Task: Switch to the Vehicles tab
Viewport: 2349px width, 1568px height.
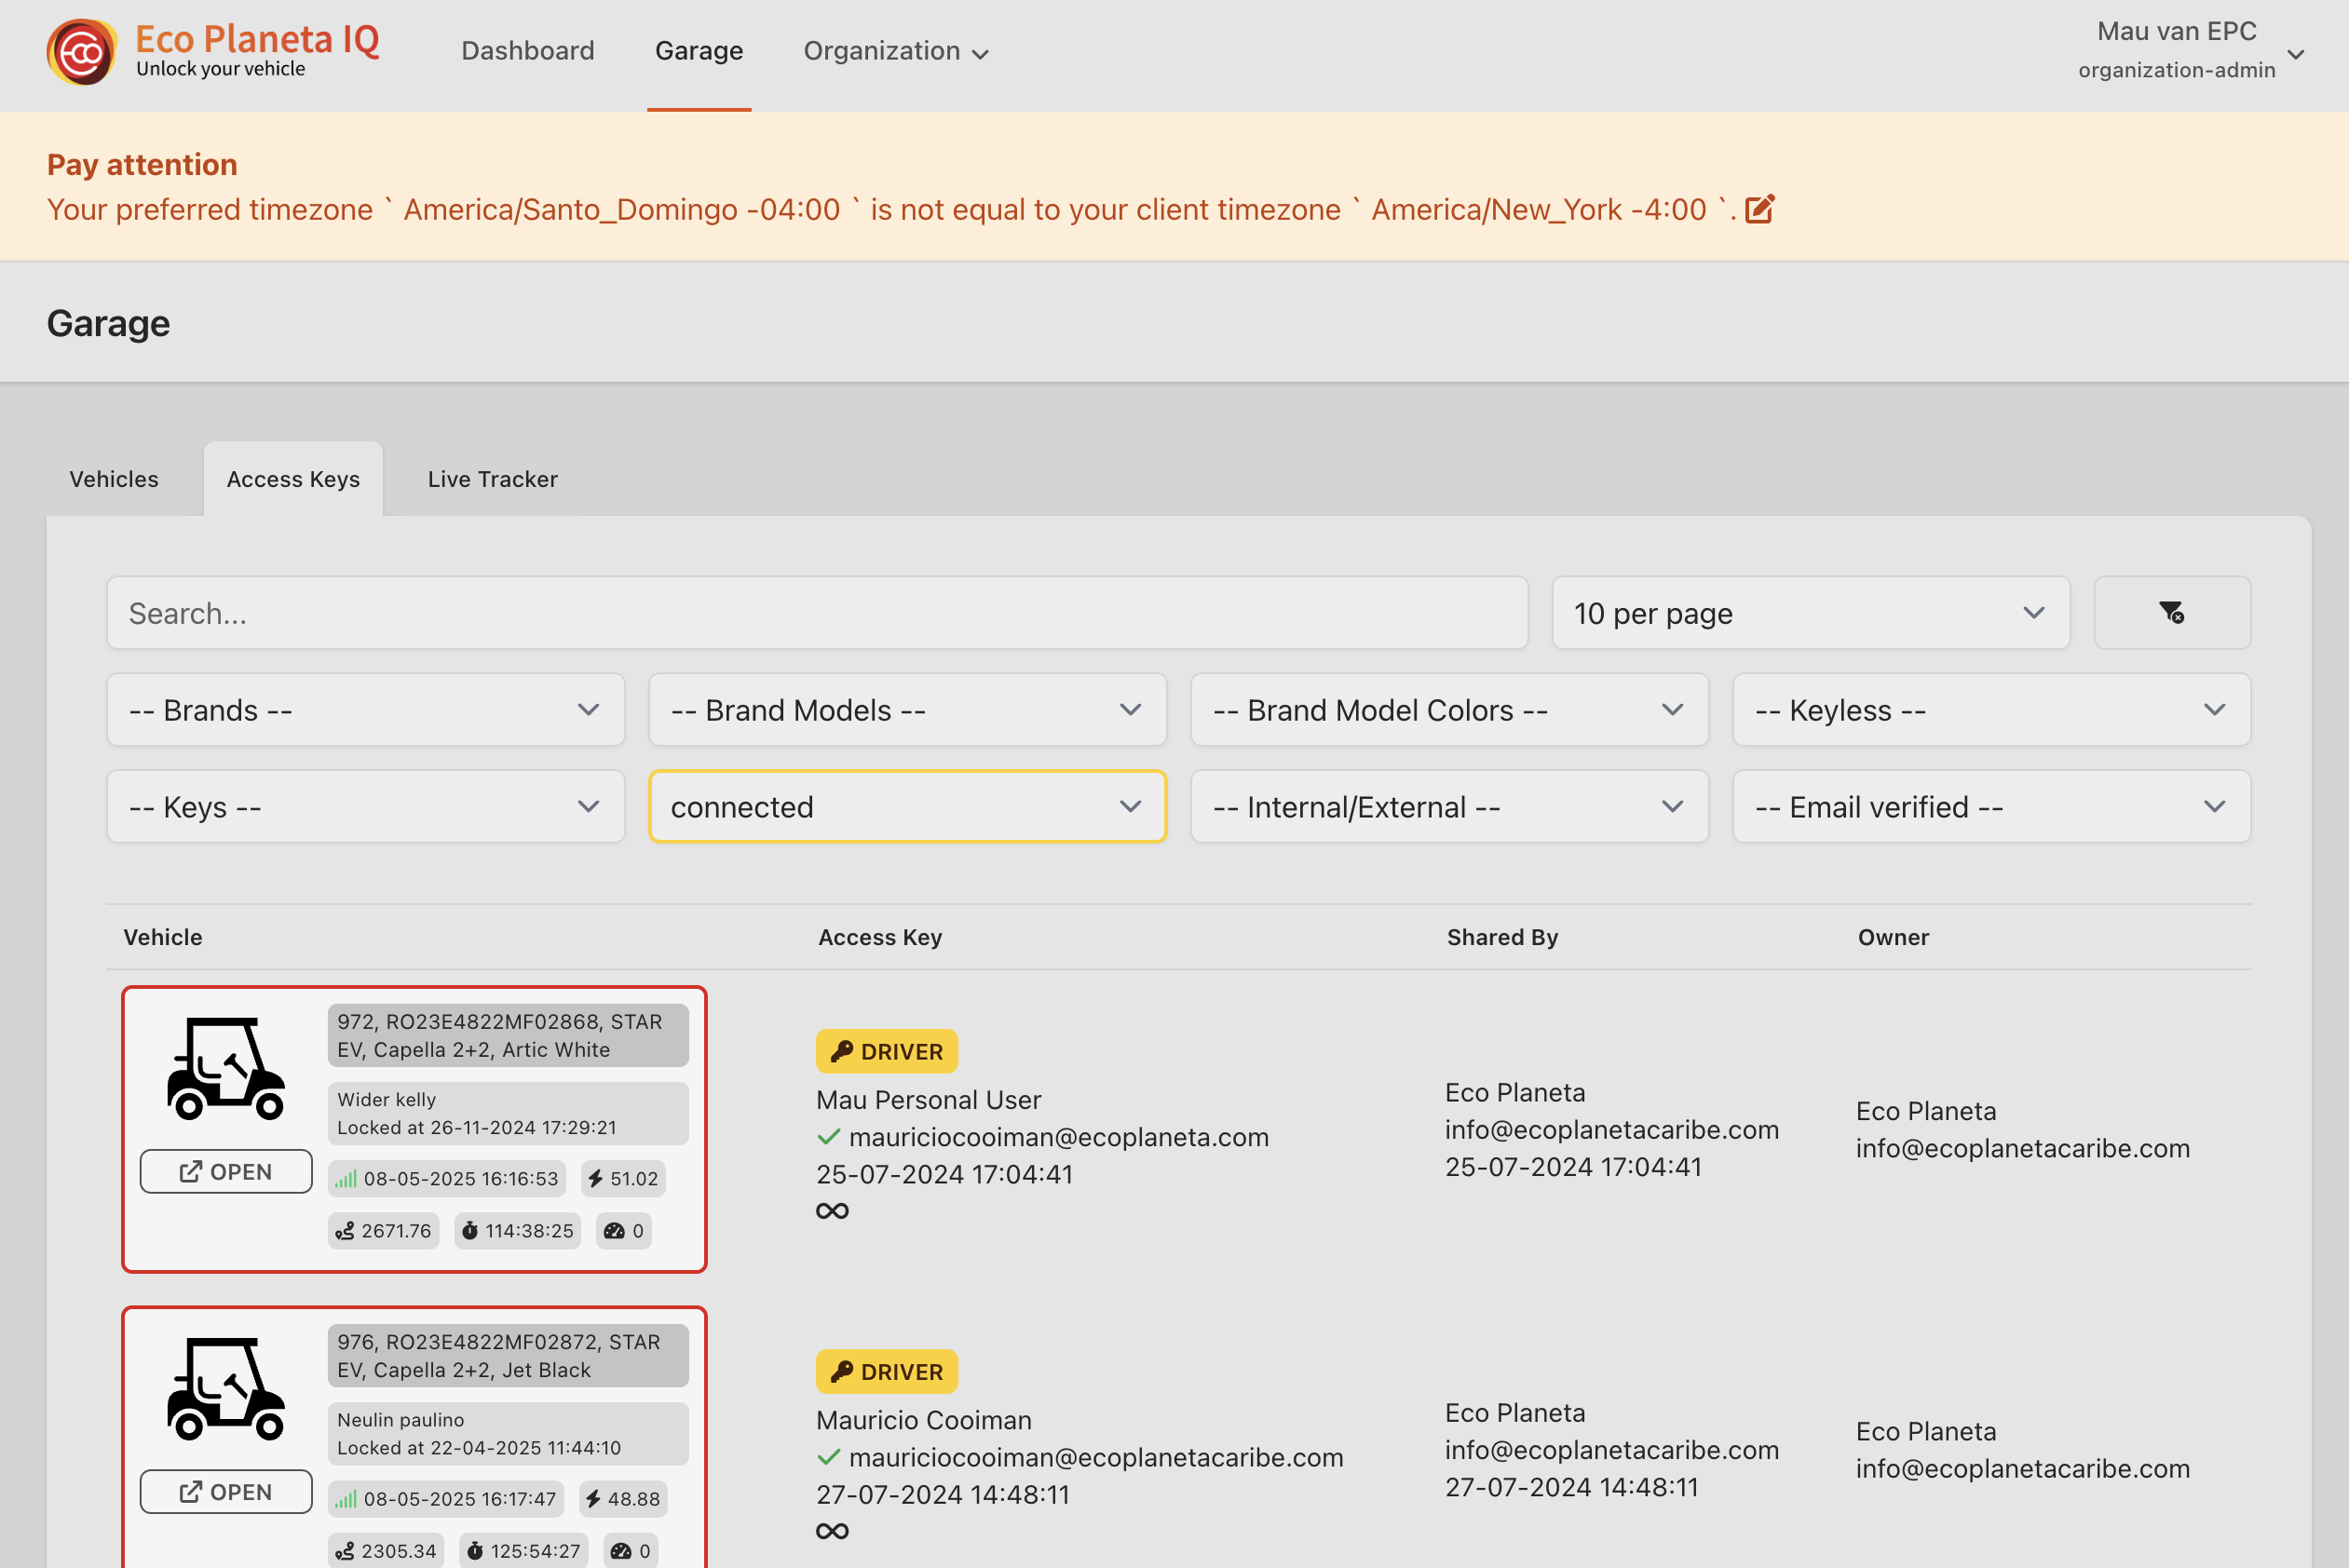Action: click(114, 479)
